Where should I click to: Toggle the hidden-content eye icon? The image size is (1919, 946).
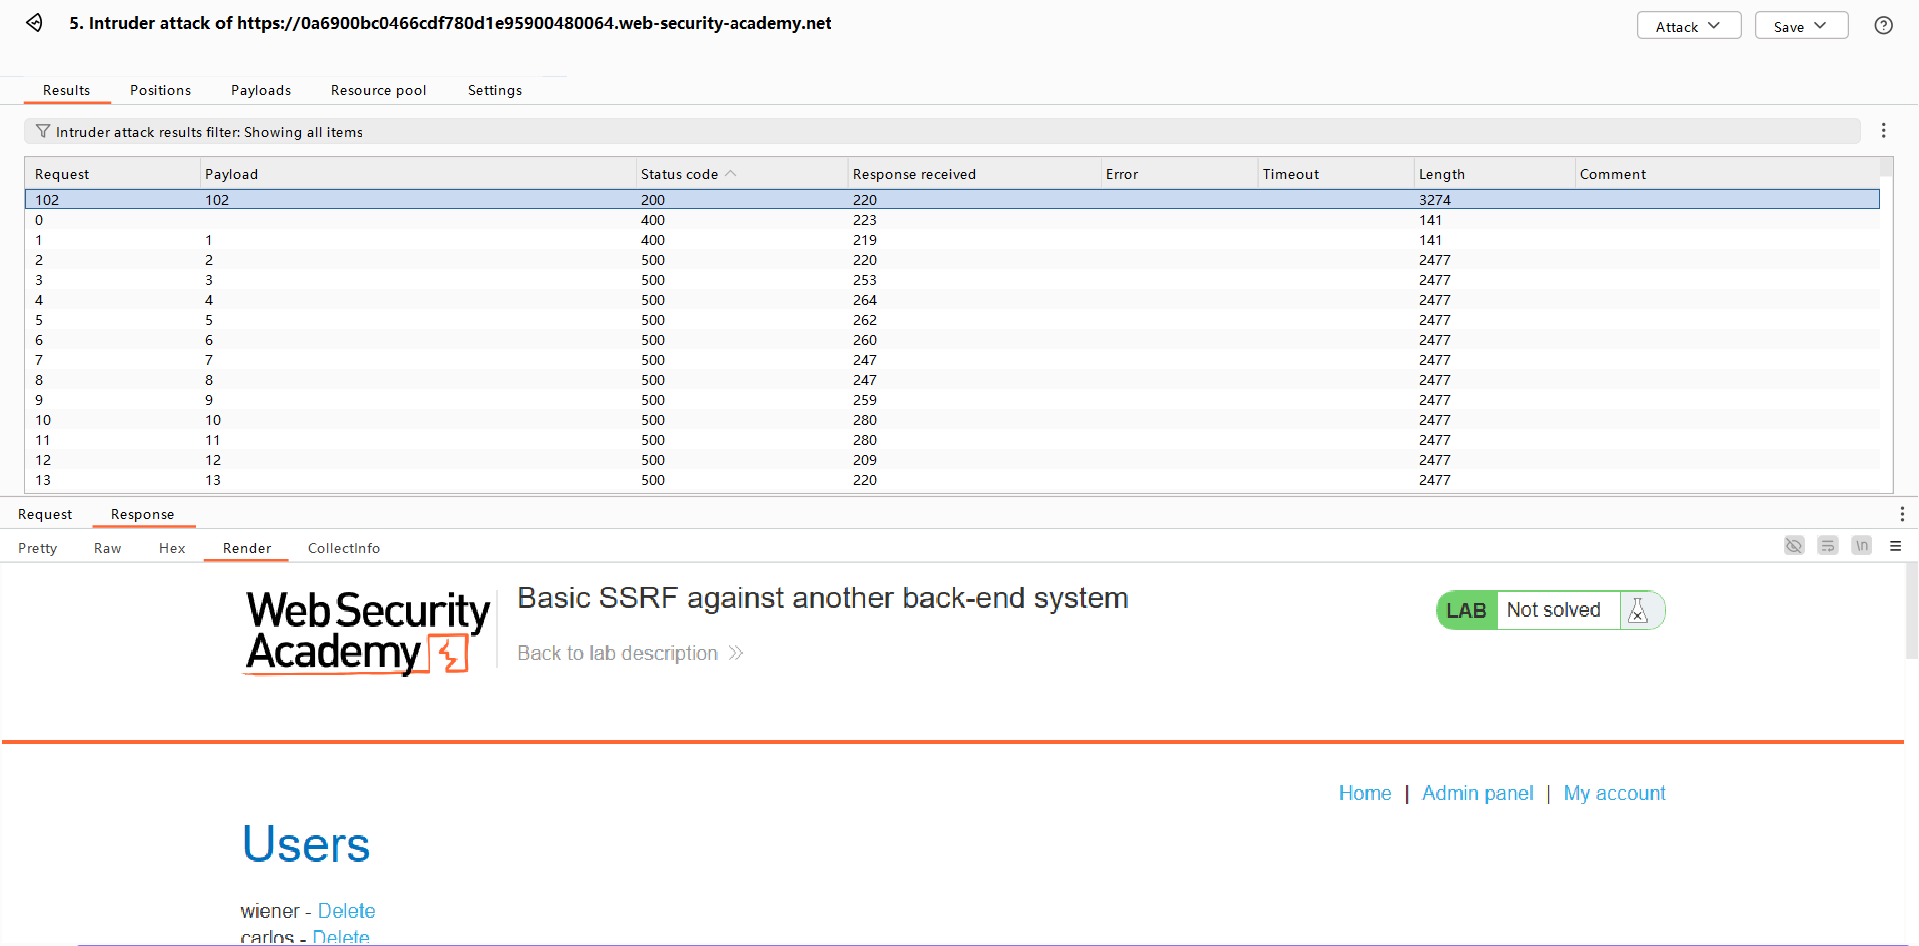(x=1794, y=546)
